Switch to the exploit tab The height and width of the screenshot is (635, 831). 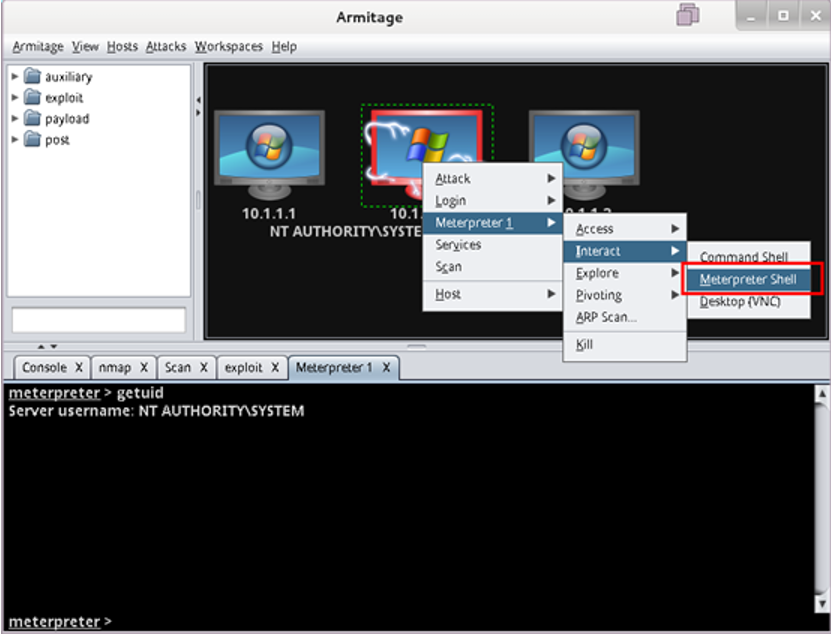click(x=243, y=367)
